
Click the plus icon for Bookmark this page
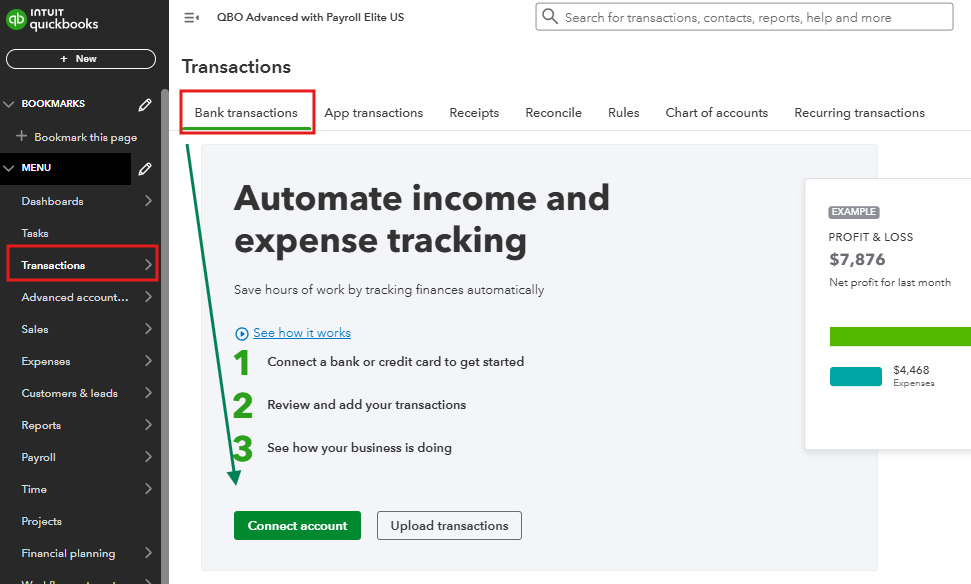[x=22, y=136]
